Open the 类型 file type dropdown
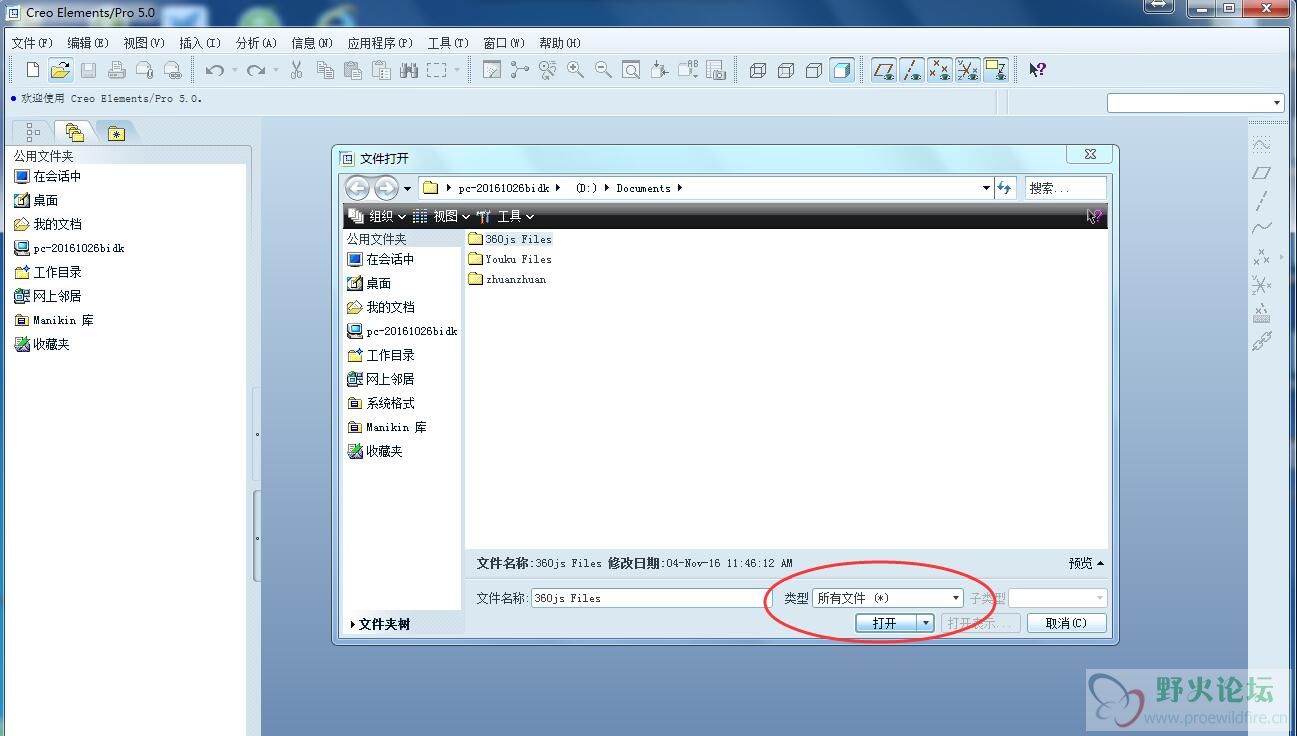This screenshot has width=1297, height=736. tap(888, 598)
